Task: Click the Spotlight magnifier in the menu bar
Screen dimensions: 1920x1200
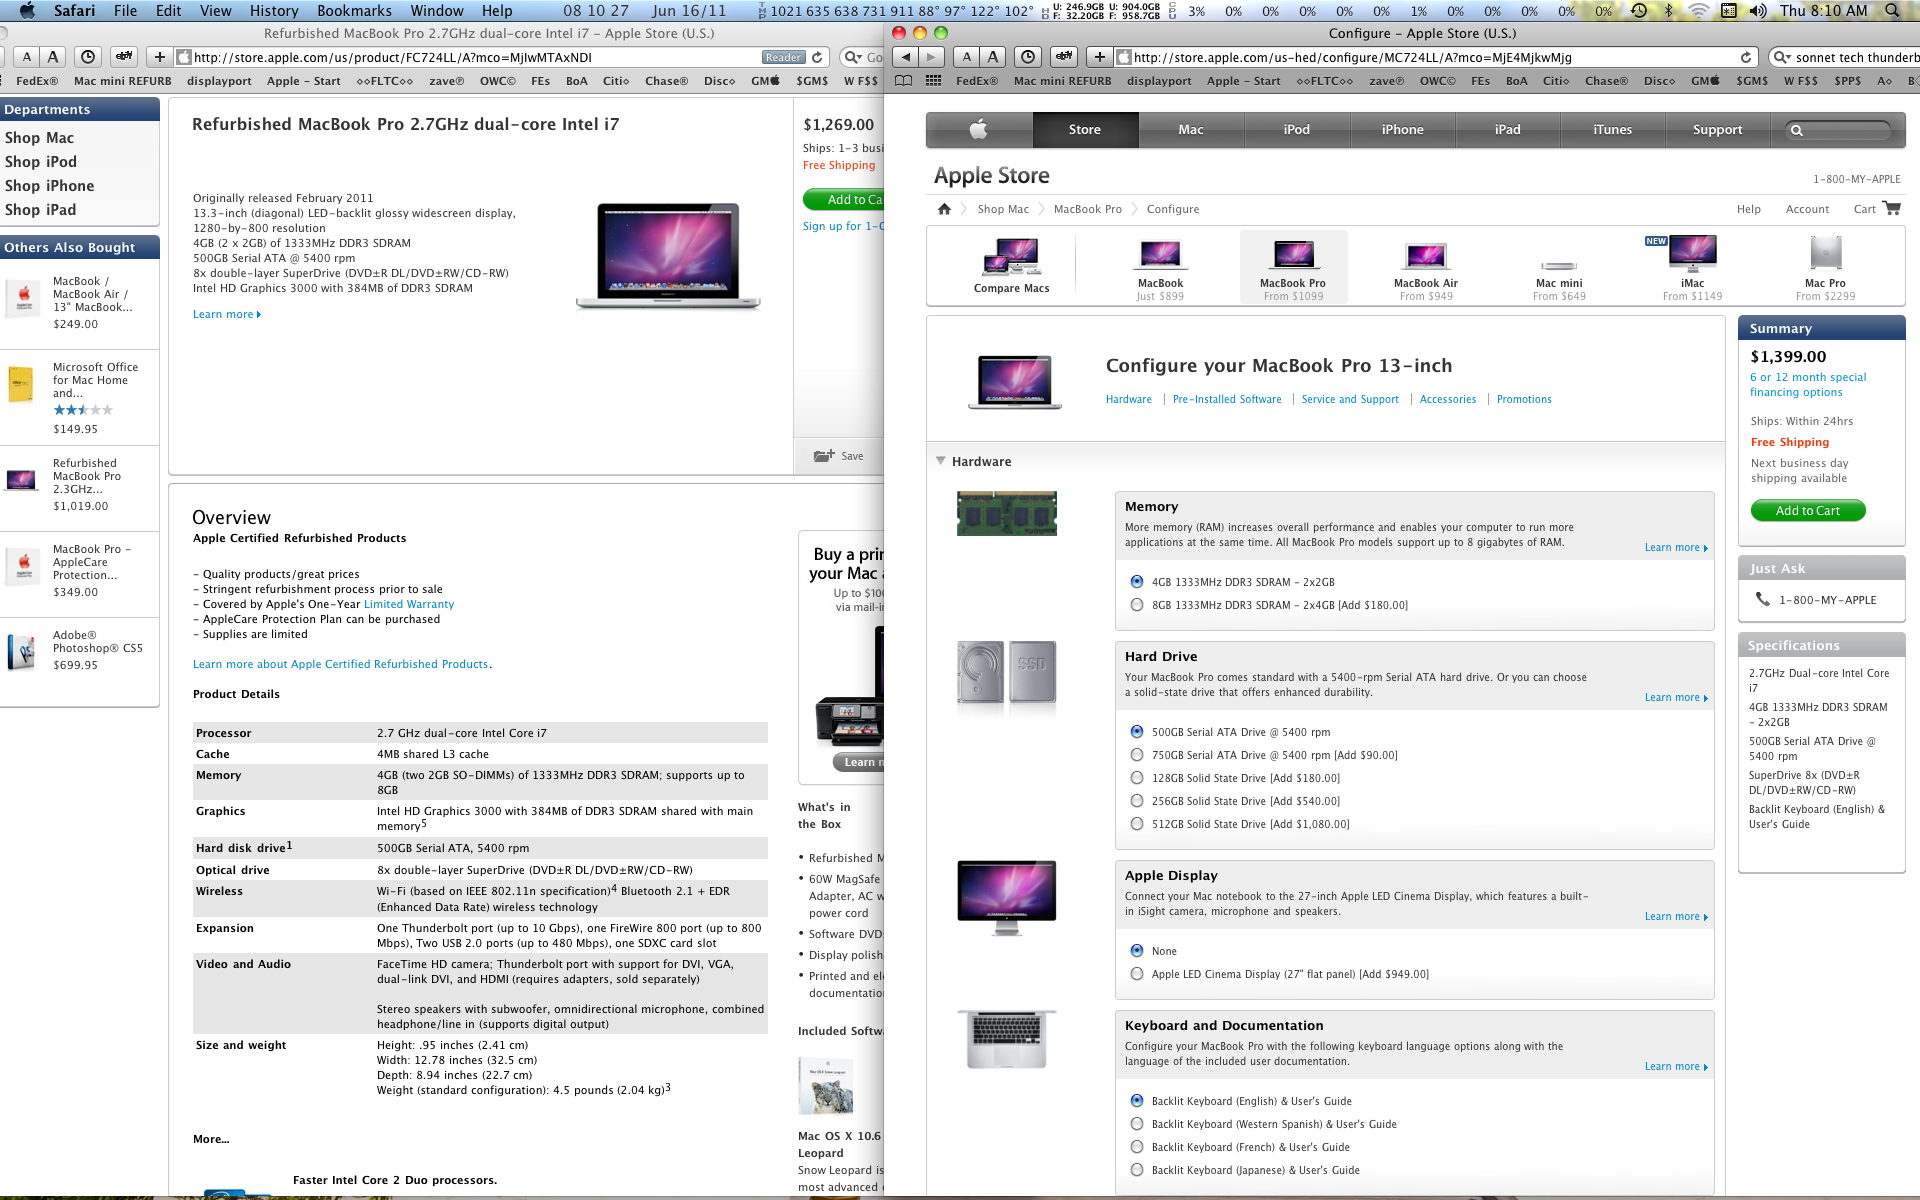Action: pos(1892,10)
